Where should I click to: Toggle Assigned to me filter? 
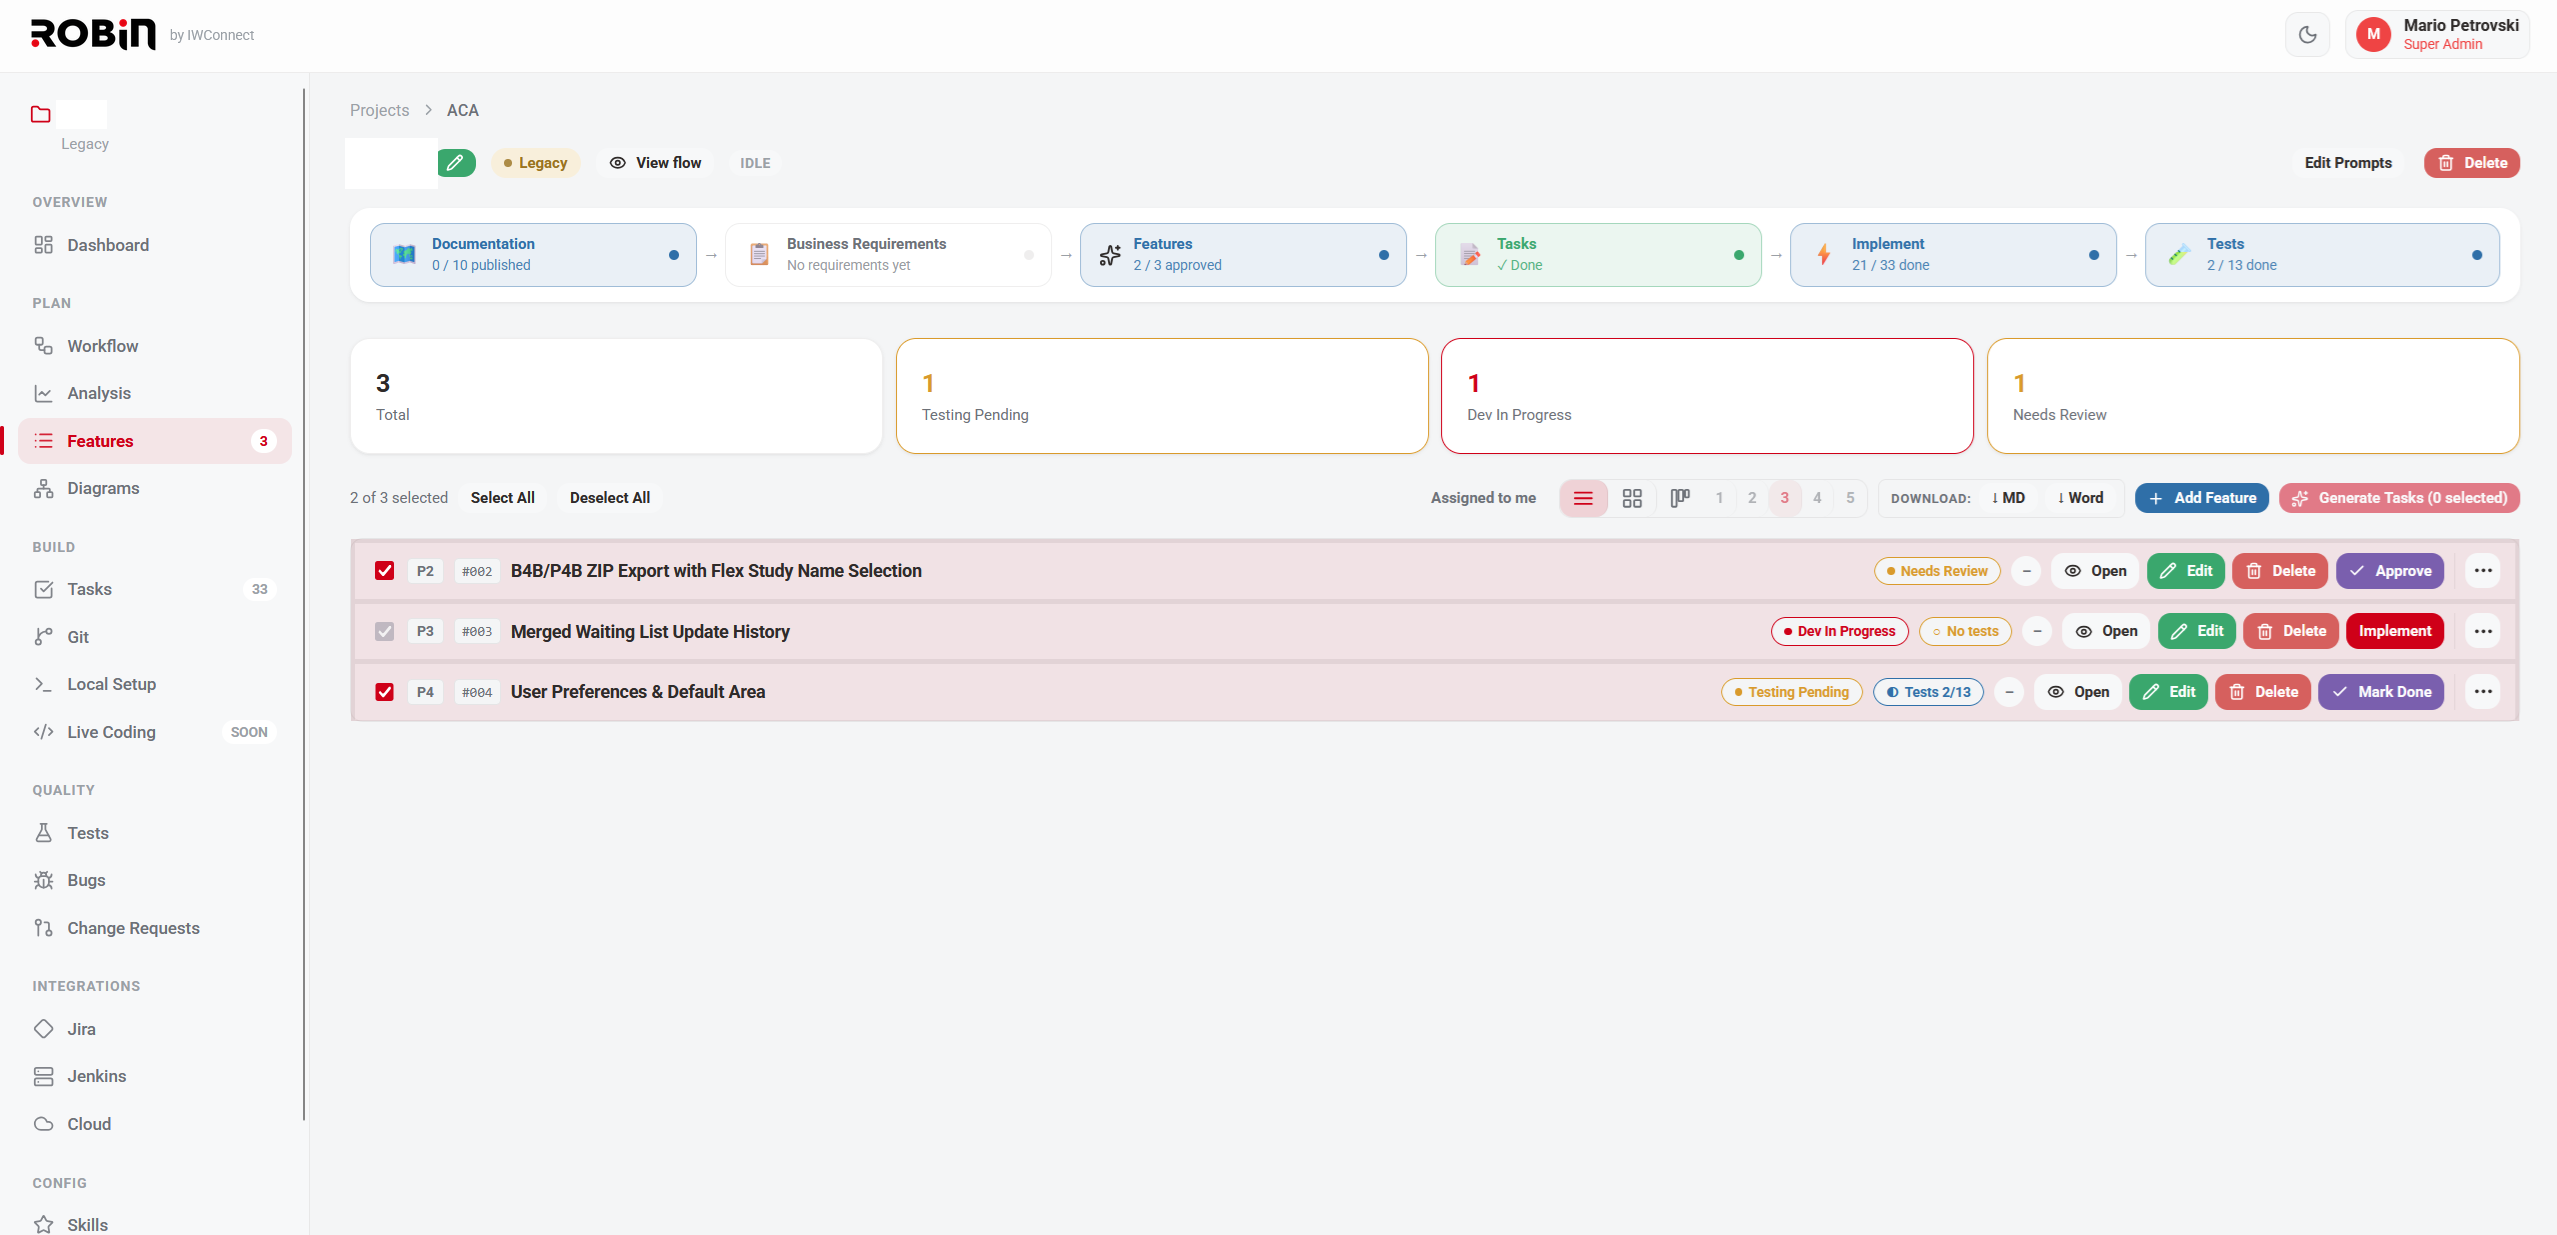coord(1483,498)
